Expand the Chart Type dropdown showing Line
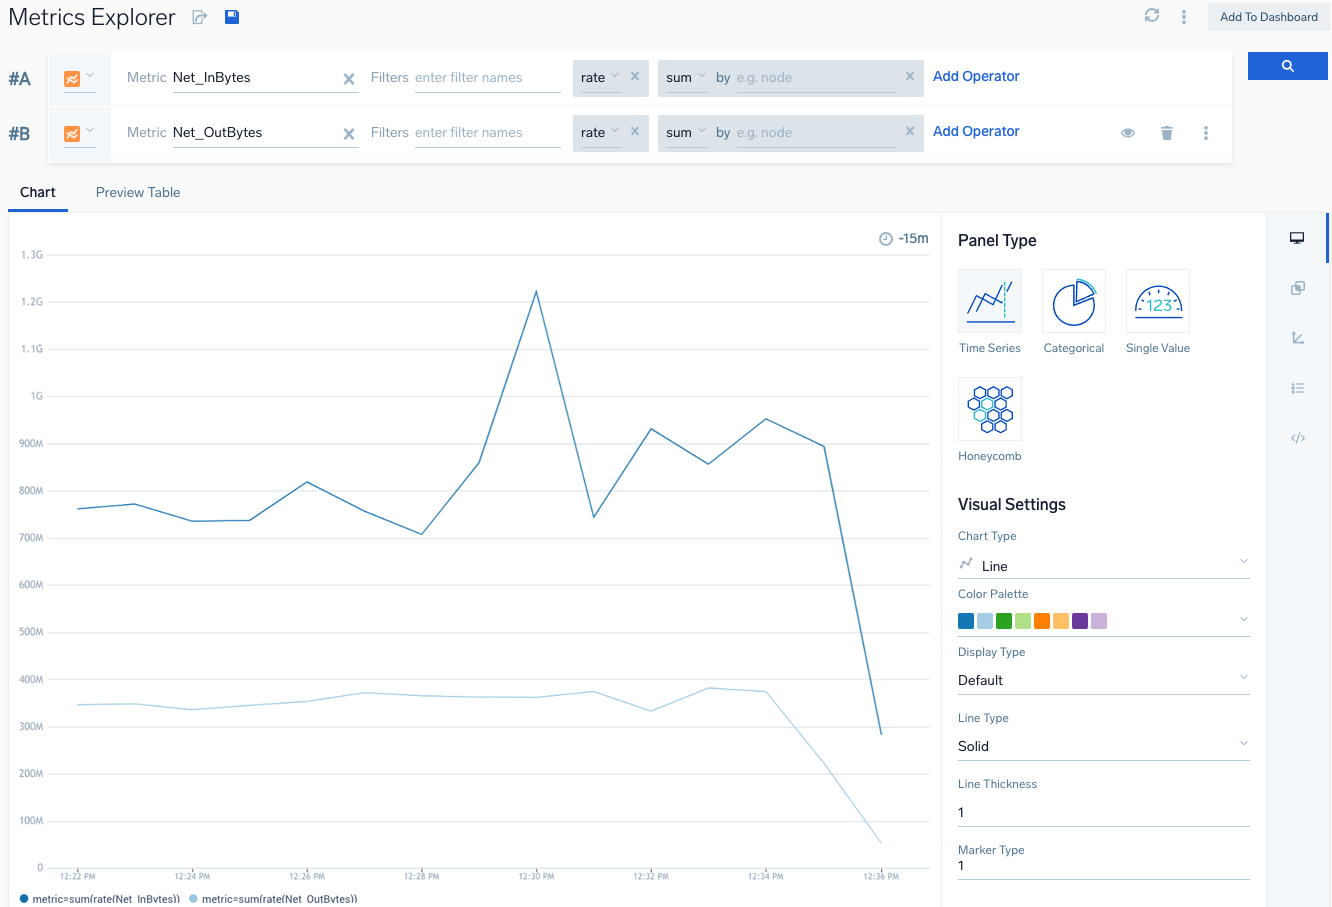Viewport: 1332px width, 907px height. (1103, 565)
